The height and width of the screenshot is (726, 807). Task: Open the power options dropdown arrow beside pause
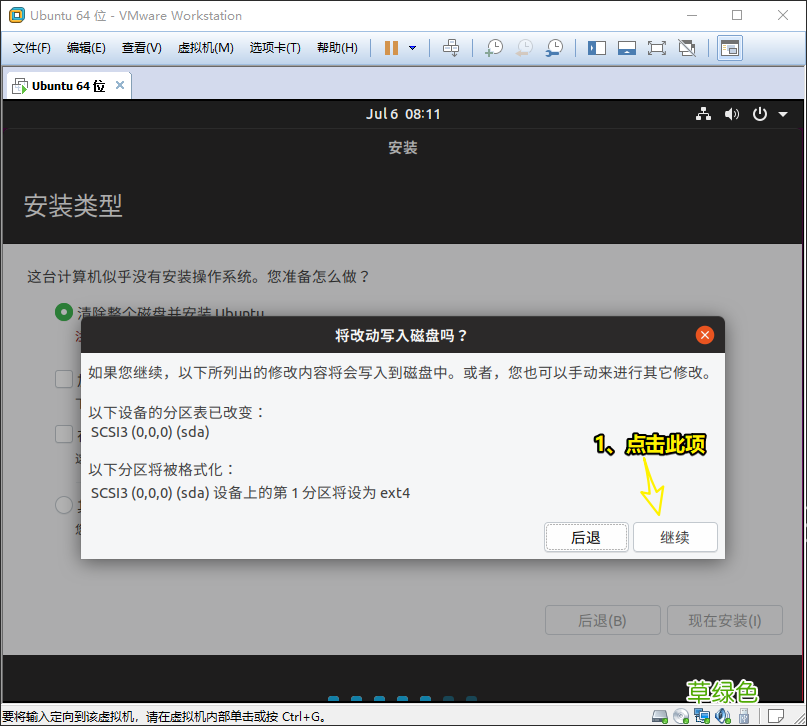412,48
